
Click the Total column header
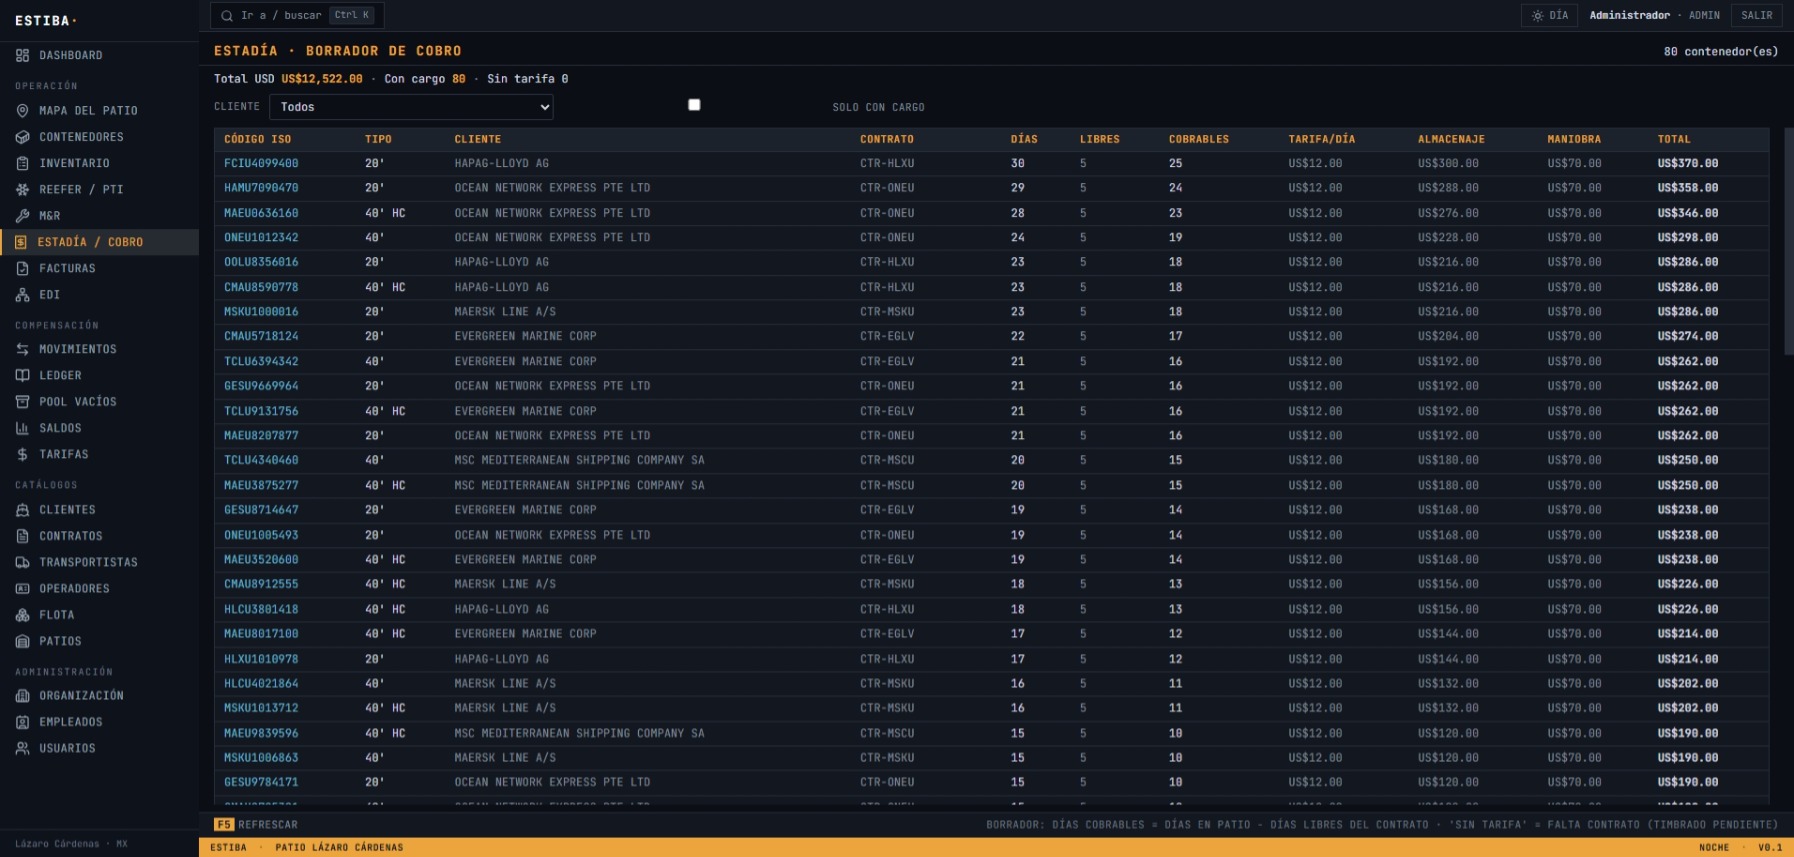(1674, 139)
